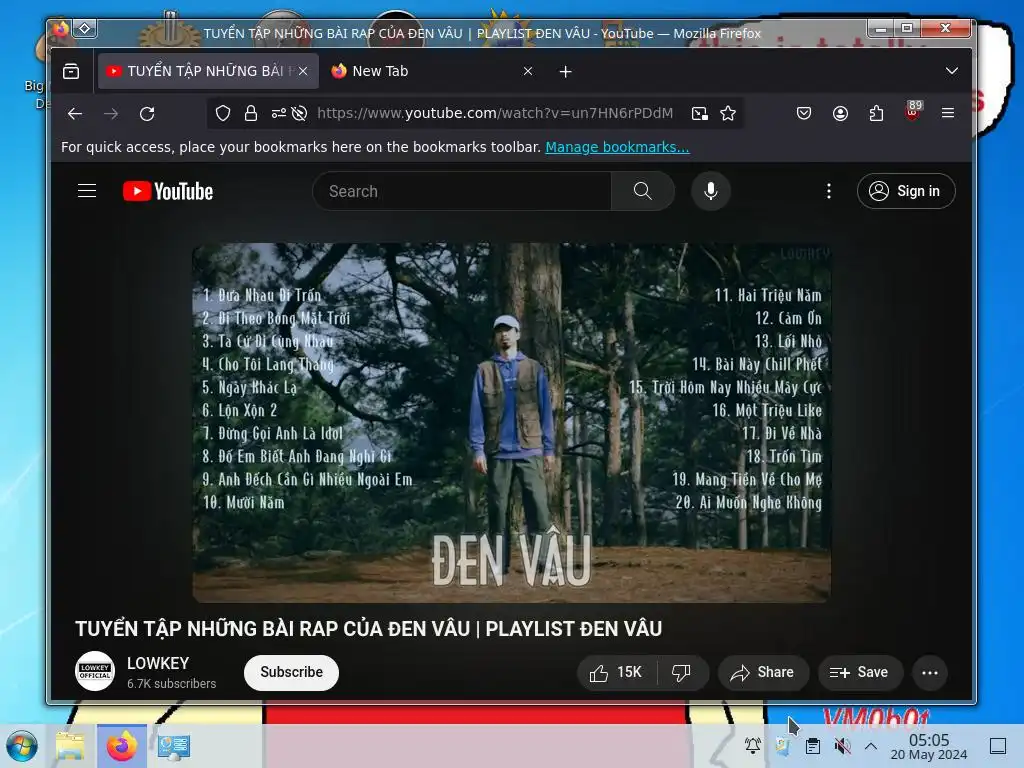Viewport: 1024px width, 768px height.
Task: Click the Đen Vâu video player
Action: pyautogui.click(x=511, y=423)
